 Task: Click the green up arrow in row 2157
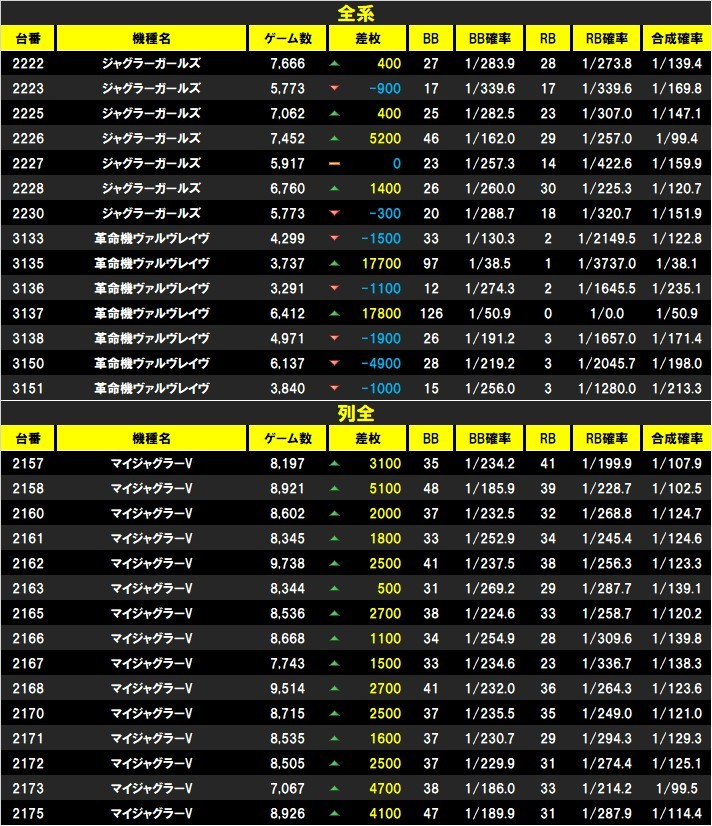(334, 464)
